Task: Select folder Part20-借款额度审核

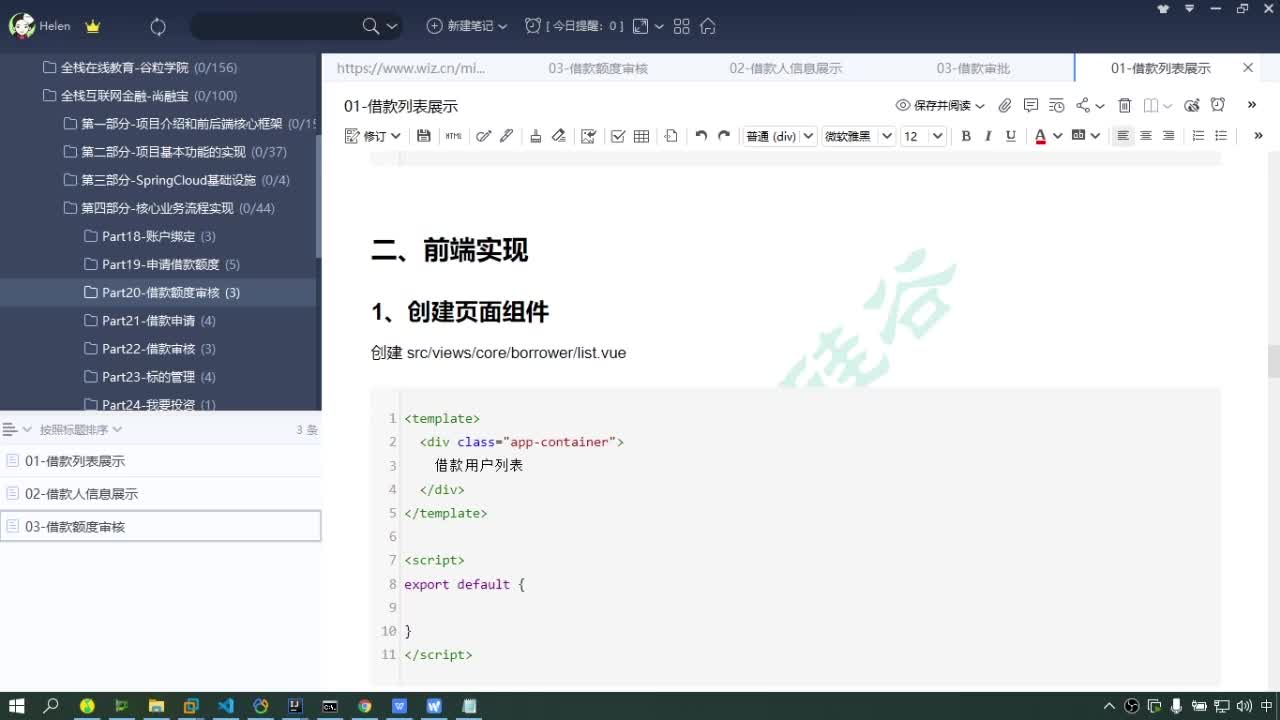Action: pos(158,292)
